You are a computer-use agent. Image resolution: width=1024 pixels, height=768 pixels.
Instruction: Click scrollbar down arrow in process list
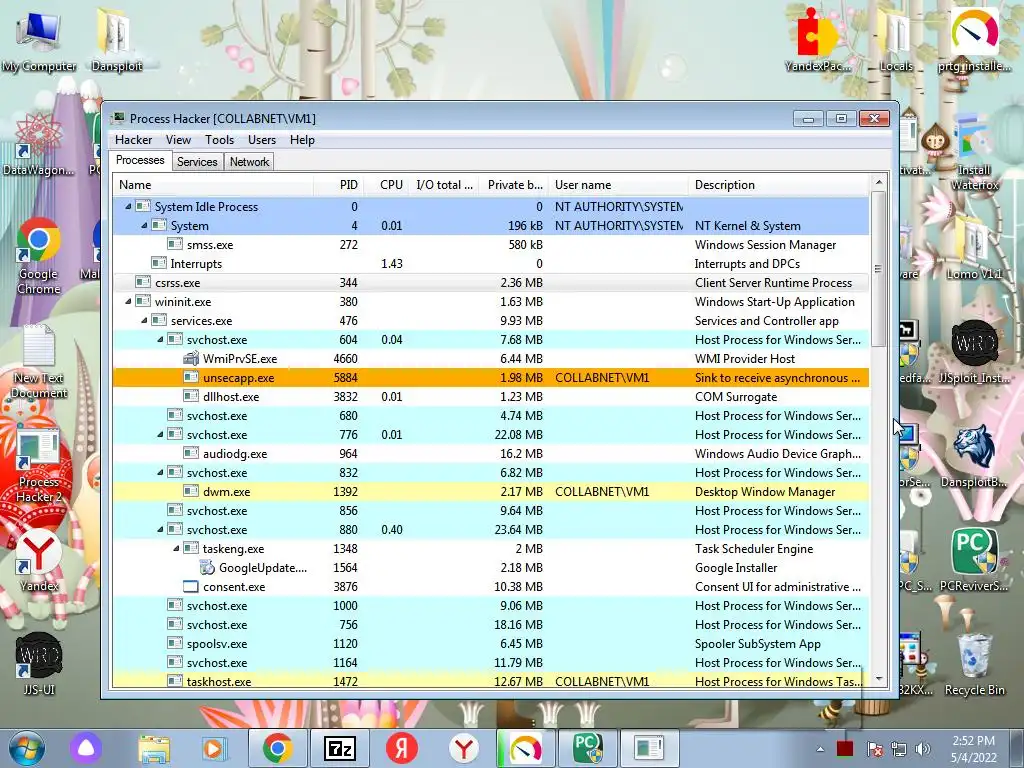(x=878, y=679)
